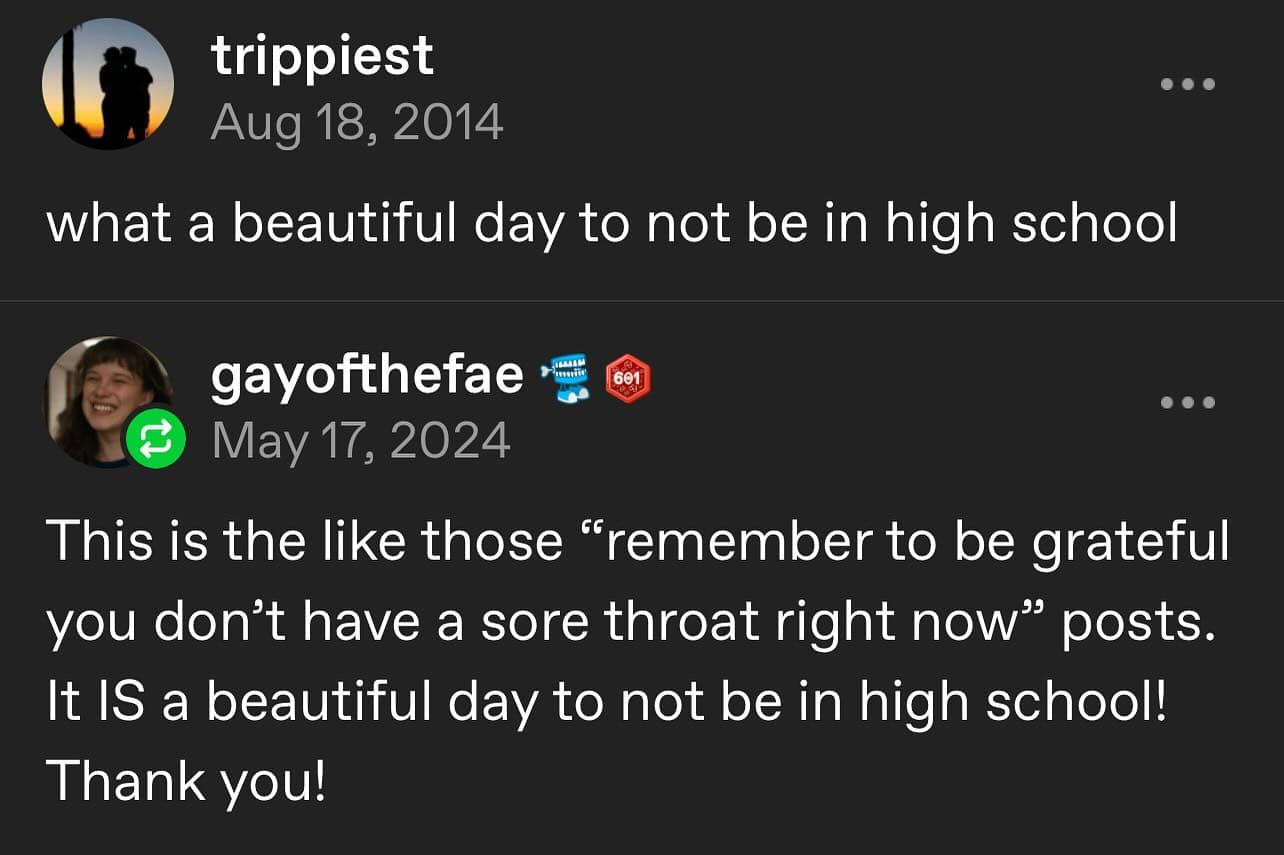Click the original post text about high school
The image size is (1284, 855).
click(x=612, y=224)
